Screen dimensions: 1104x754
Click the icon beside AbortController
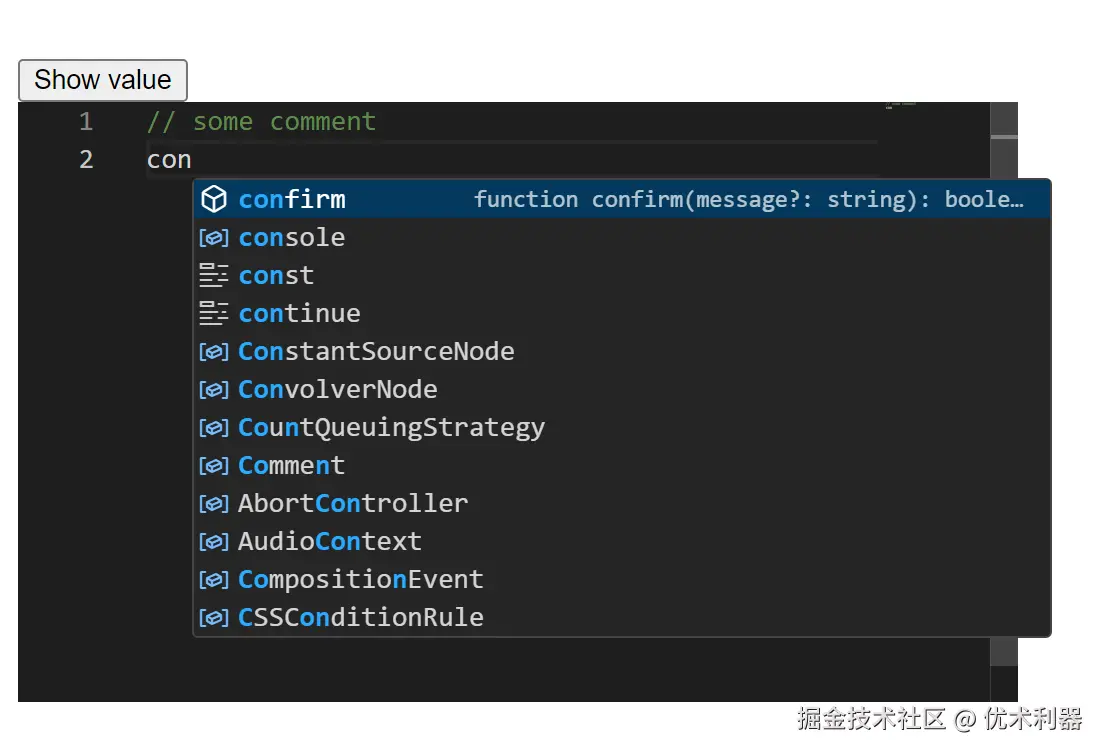pos(213,504)
